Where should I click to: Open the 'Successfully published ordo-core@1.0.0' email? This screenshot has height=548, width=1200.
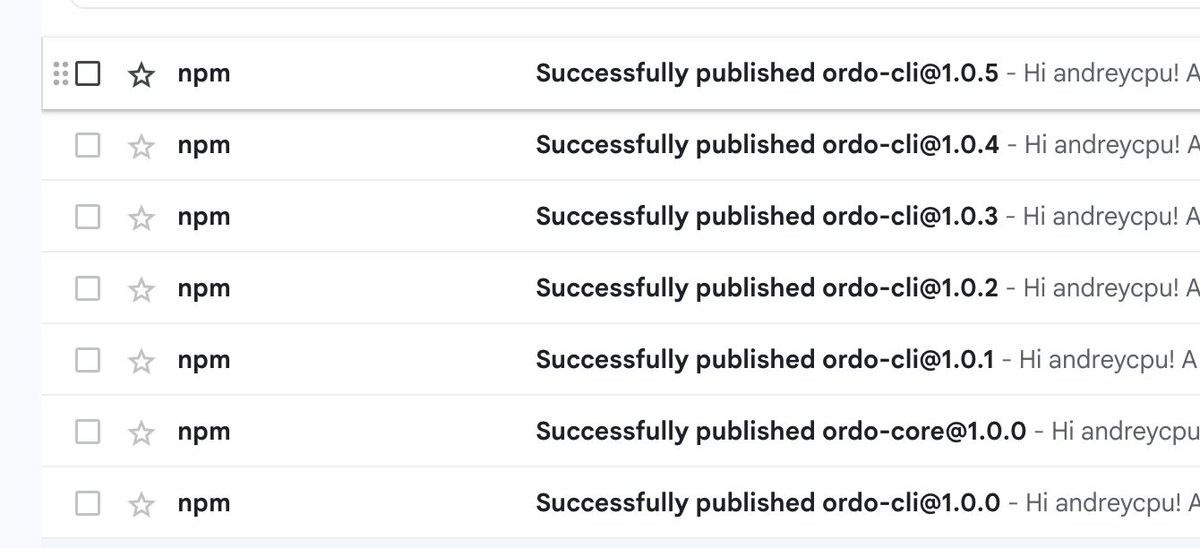point(781,431)
